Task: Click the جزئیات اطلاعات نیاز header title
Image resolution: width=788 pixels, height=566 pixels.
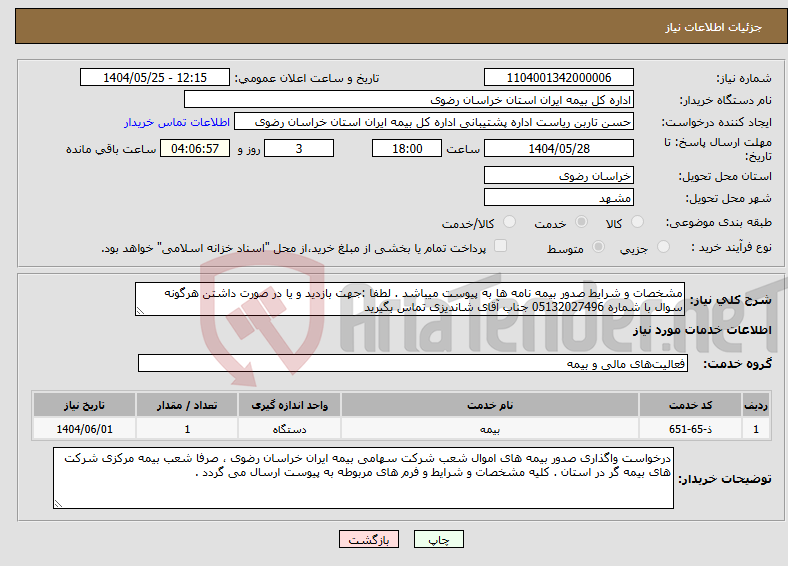Action: click(x=714, y=27)
